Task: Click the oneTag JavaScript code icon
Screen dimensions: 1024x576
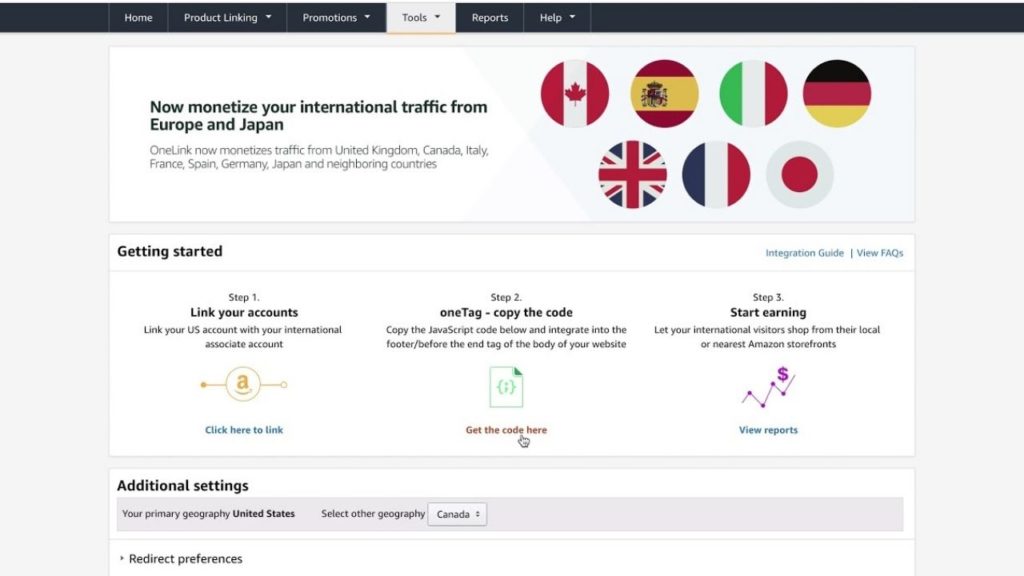Action: (506, 385)
